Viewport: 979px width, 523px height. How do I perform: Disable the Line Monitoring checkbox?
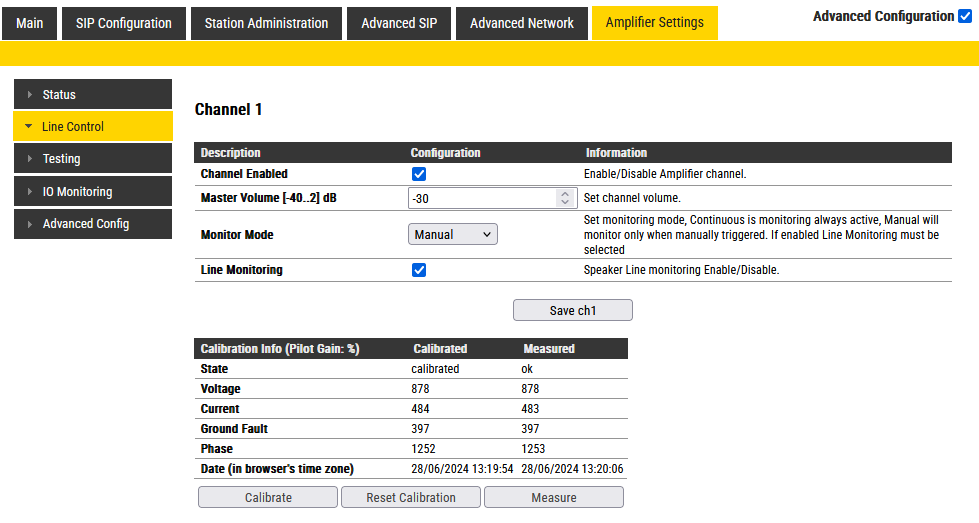419,270
